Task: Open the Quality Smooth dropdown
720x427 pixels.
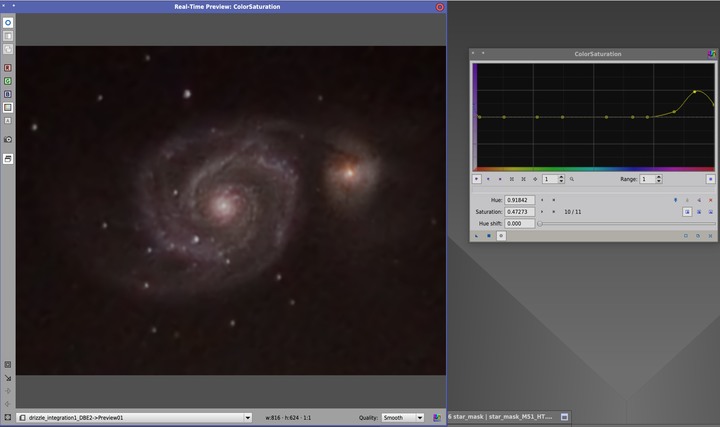Action: [x=403, y=417]
